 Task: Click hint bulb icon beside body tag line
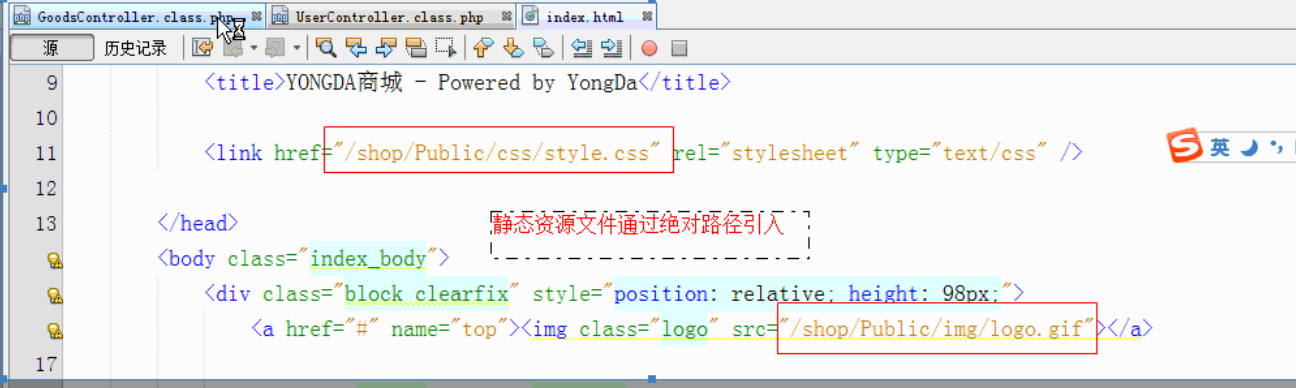coord(55,261)
